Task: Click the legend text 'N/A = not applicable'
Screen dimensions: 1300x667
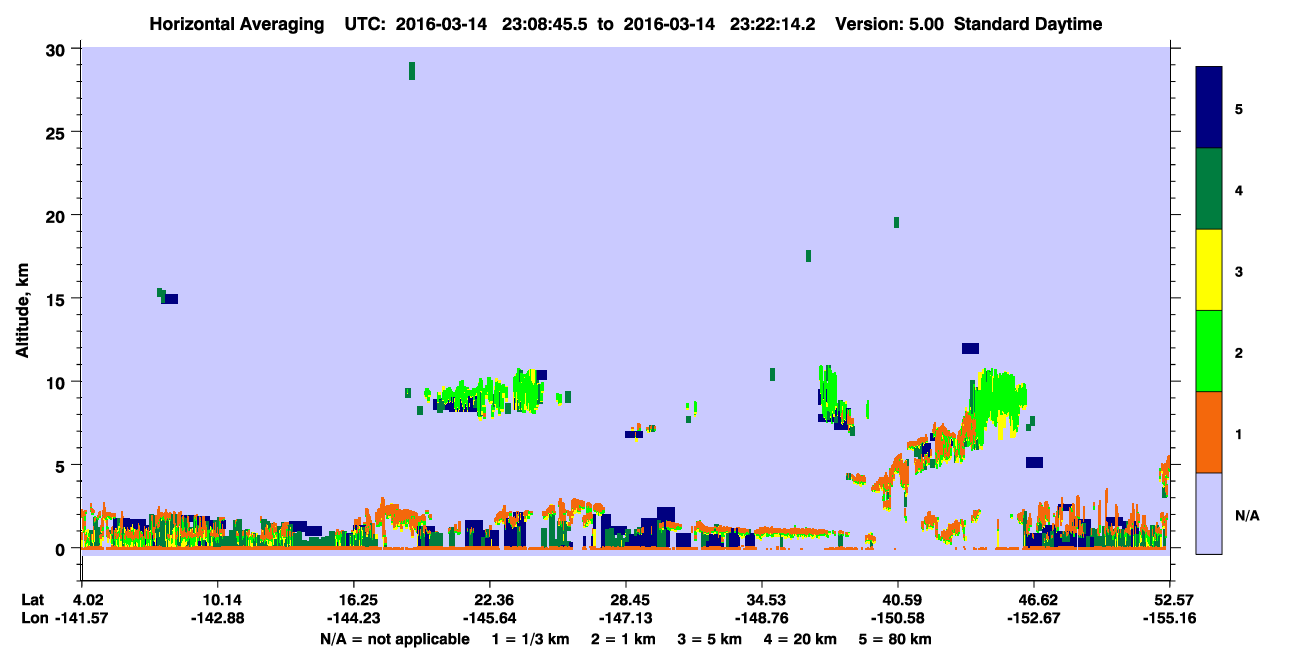Action: coord(394,639)
